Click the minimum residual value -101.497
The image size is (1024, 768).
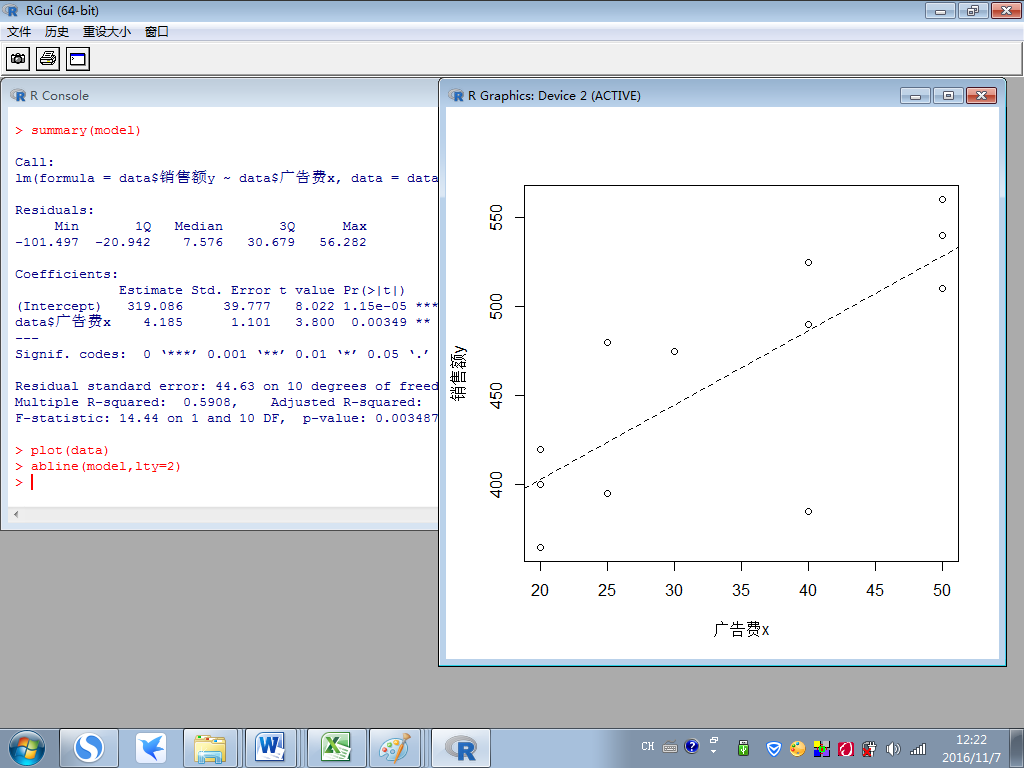(x=46, y=242)
